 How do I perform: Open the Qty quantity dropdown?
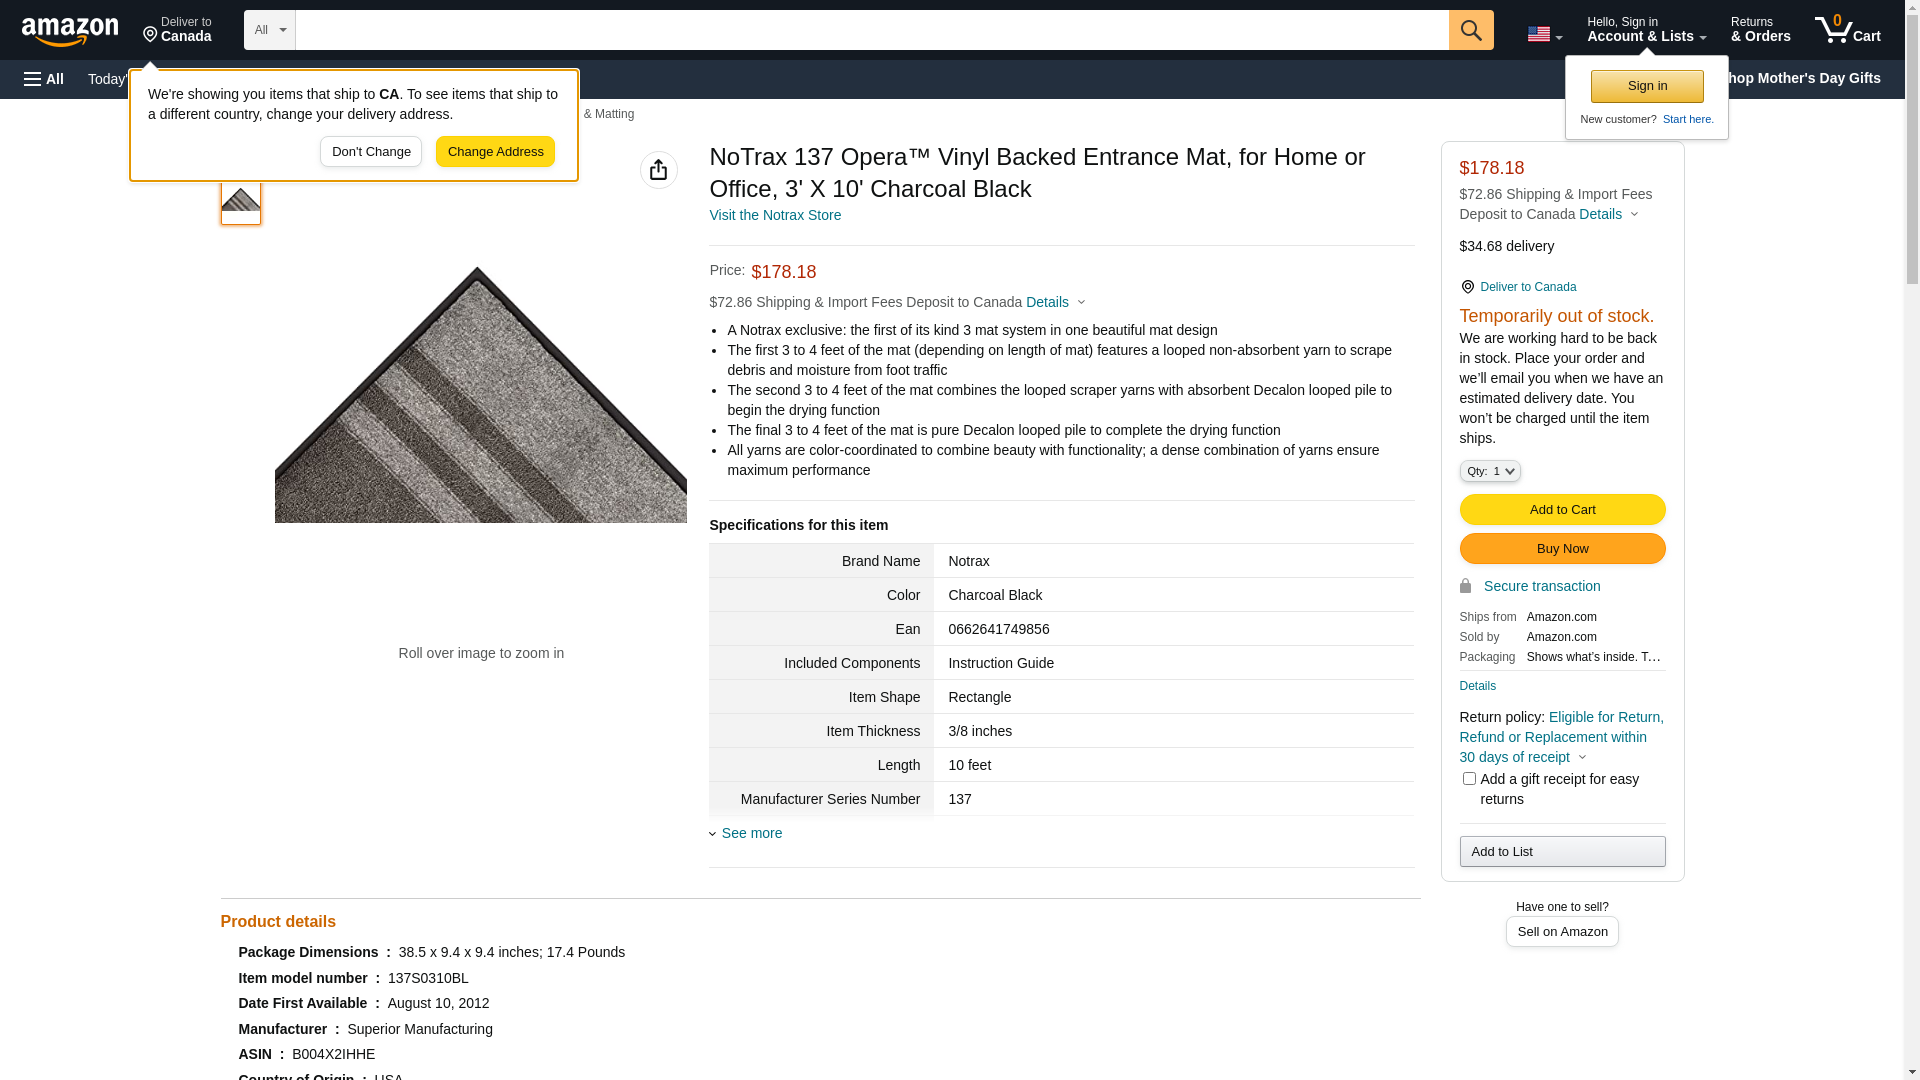(x=1489, y=471)
